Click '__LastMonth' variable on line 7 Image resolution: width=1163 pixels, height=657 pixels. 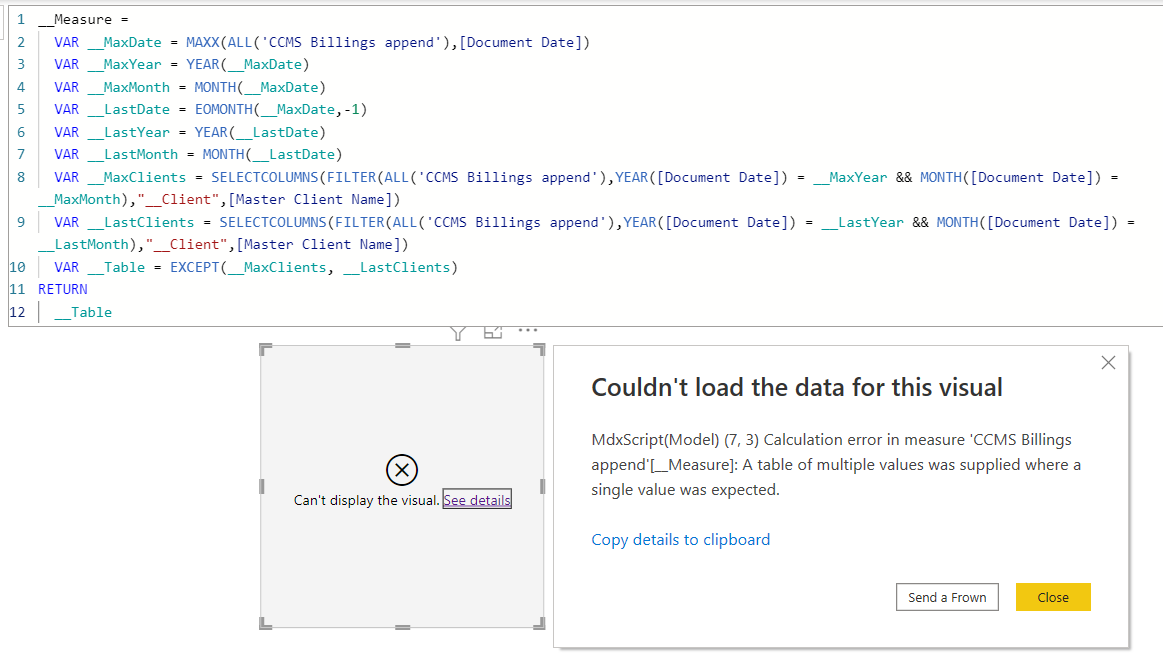click(x=133, y=154)
